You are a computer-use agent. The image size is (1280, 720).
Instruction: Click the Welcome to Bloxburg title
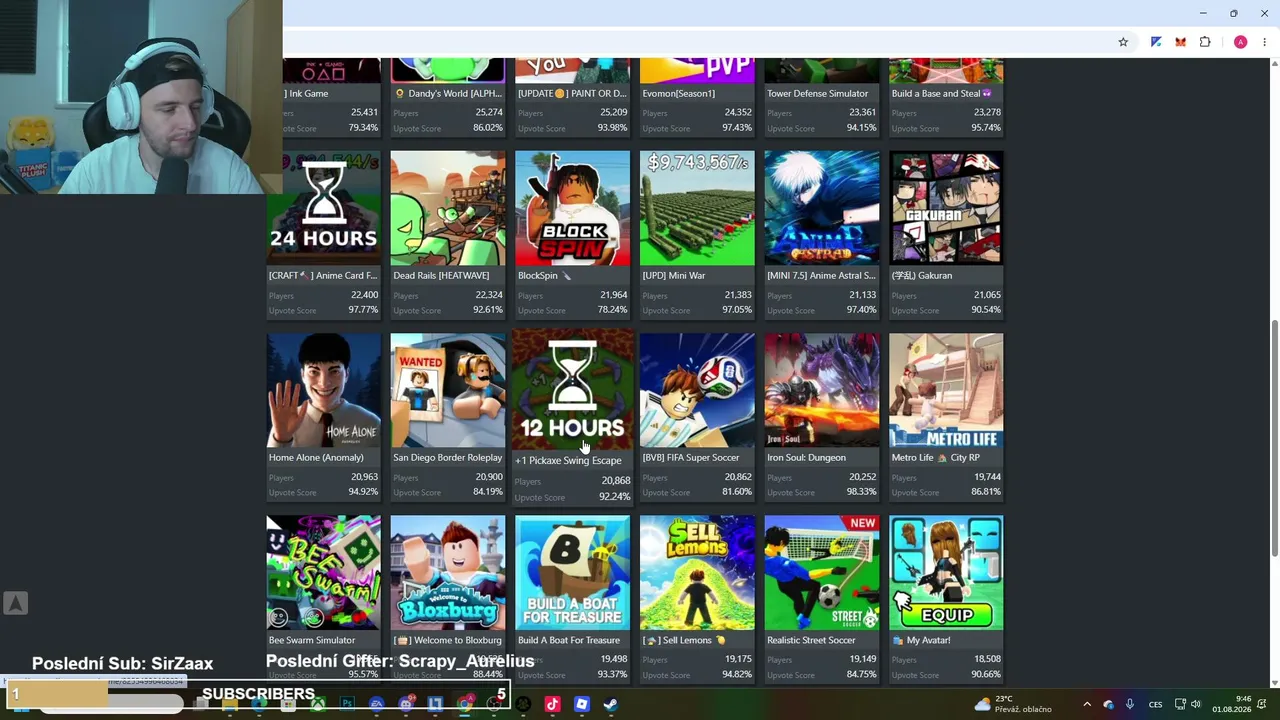[x=448, y=640]
